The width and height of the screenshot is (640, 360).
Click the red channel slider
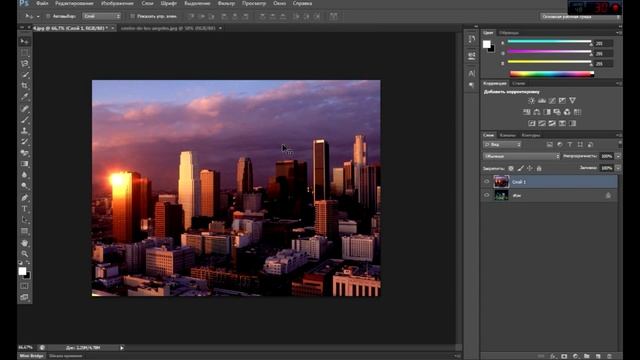pos(549,42)
